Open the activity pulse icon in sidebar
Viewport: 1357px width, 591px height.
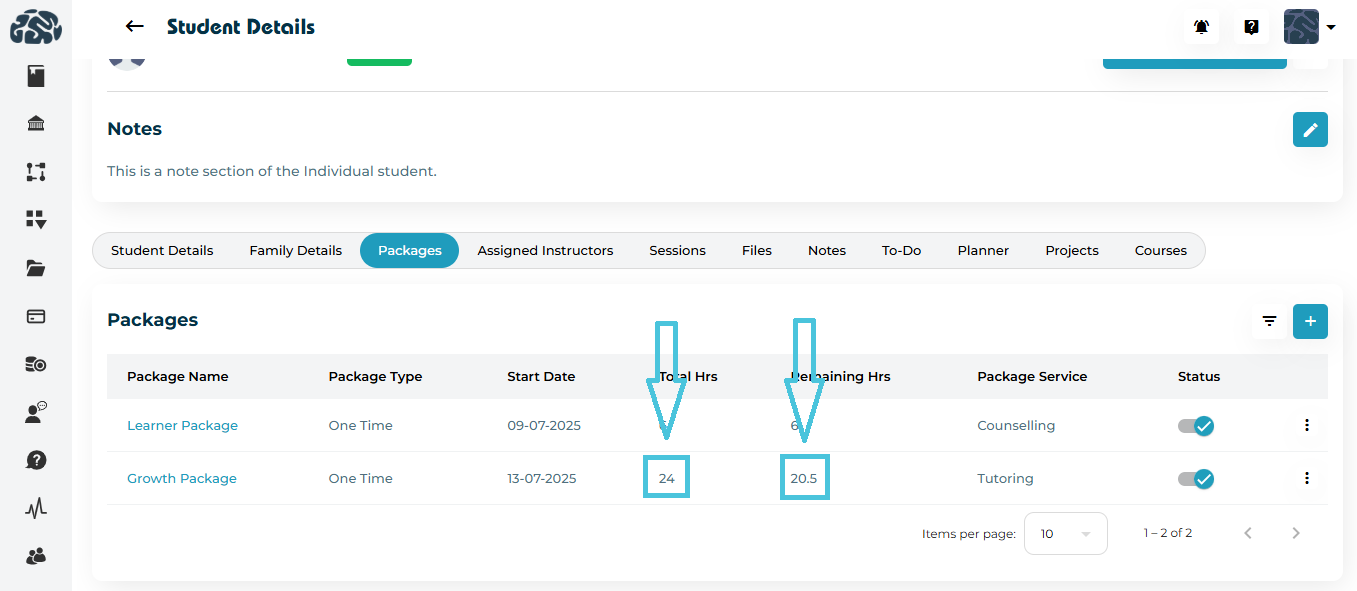(x=36, y=508)
